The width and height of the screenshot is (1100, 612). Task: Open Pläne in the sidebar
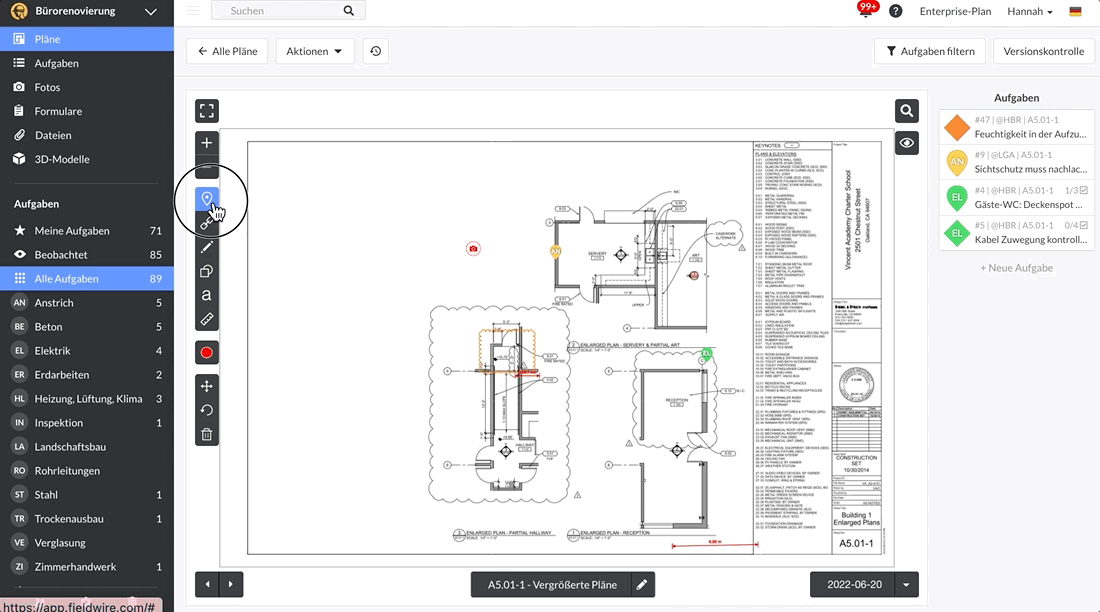[87, 39]
